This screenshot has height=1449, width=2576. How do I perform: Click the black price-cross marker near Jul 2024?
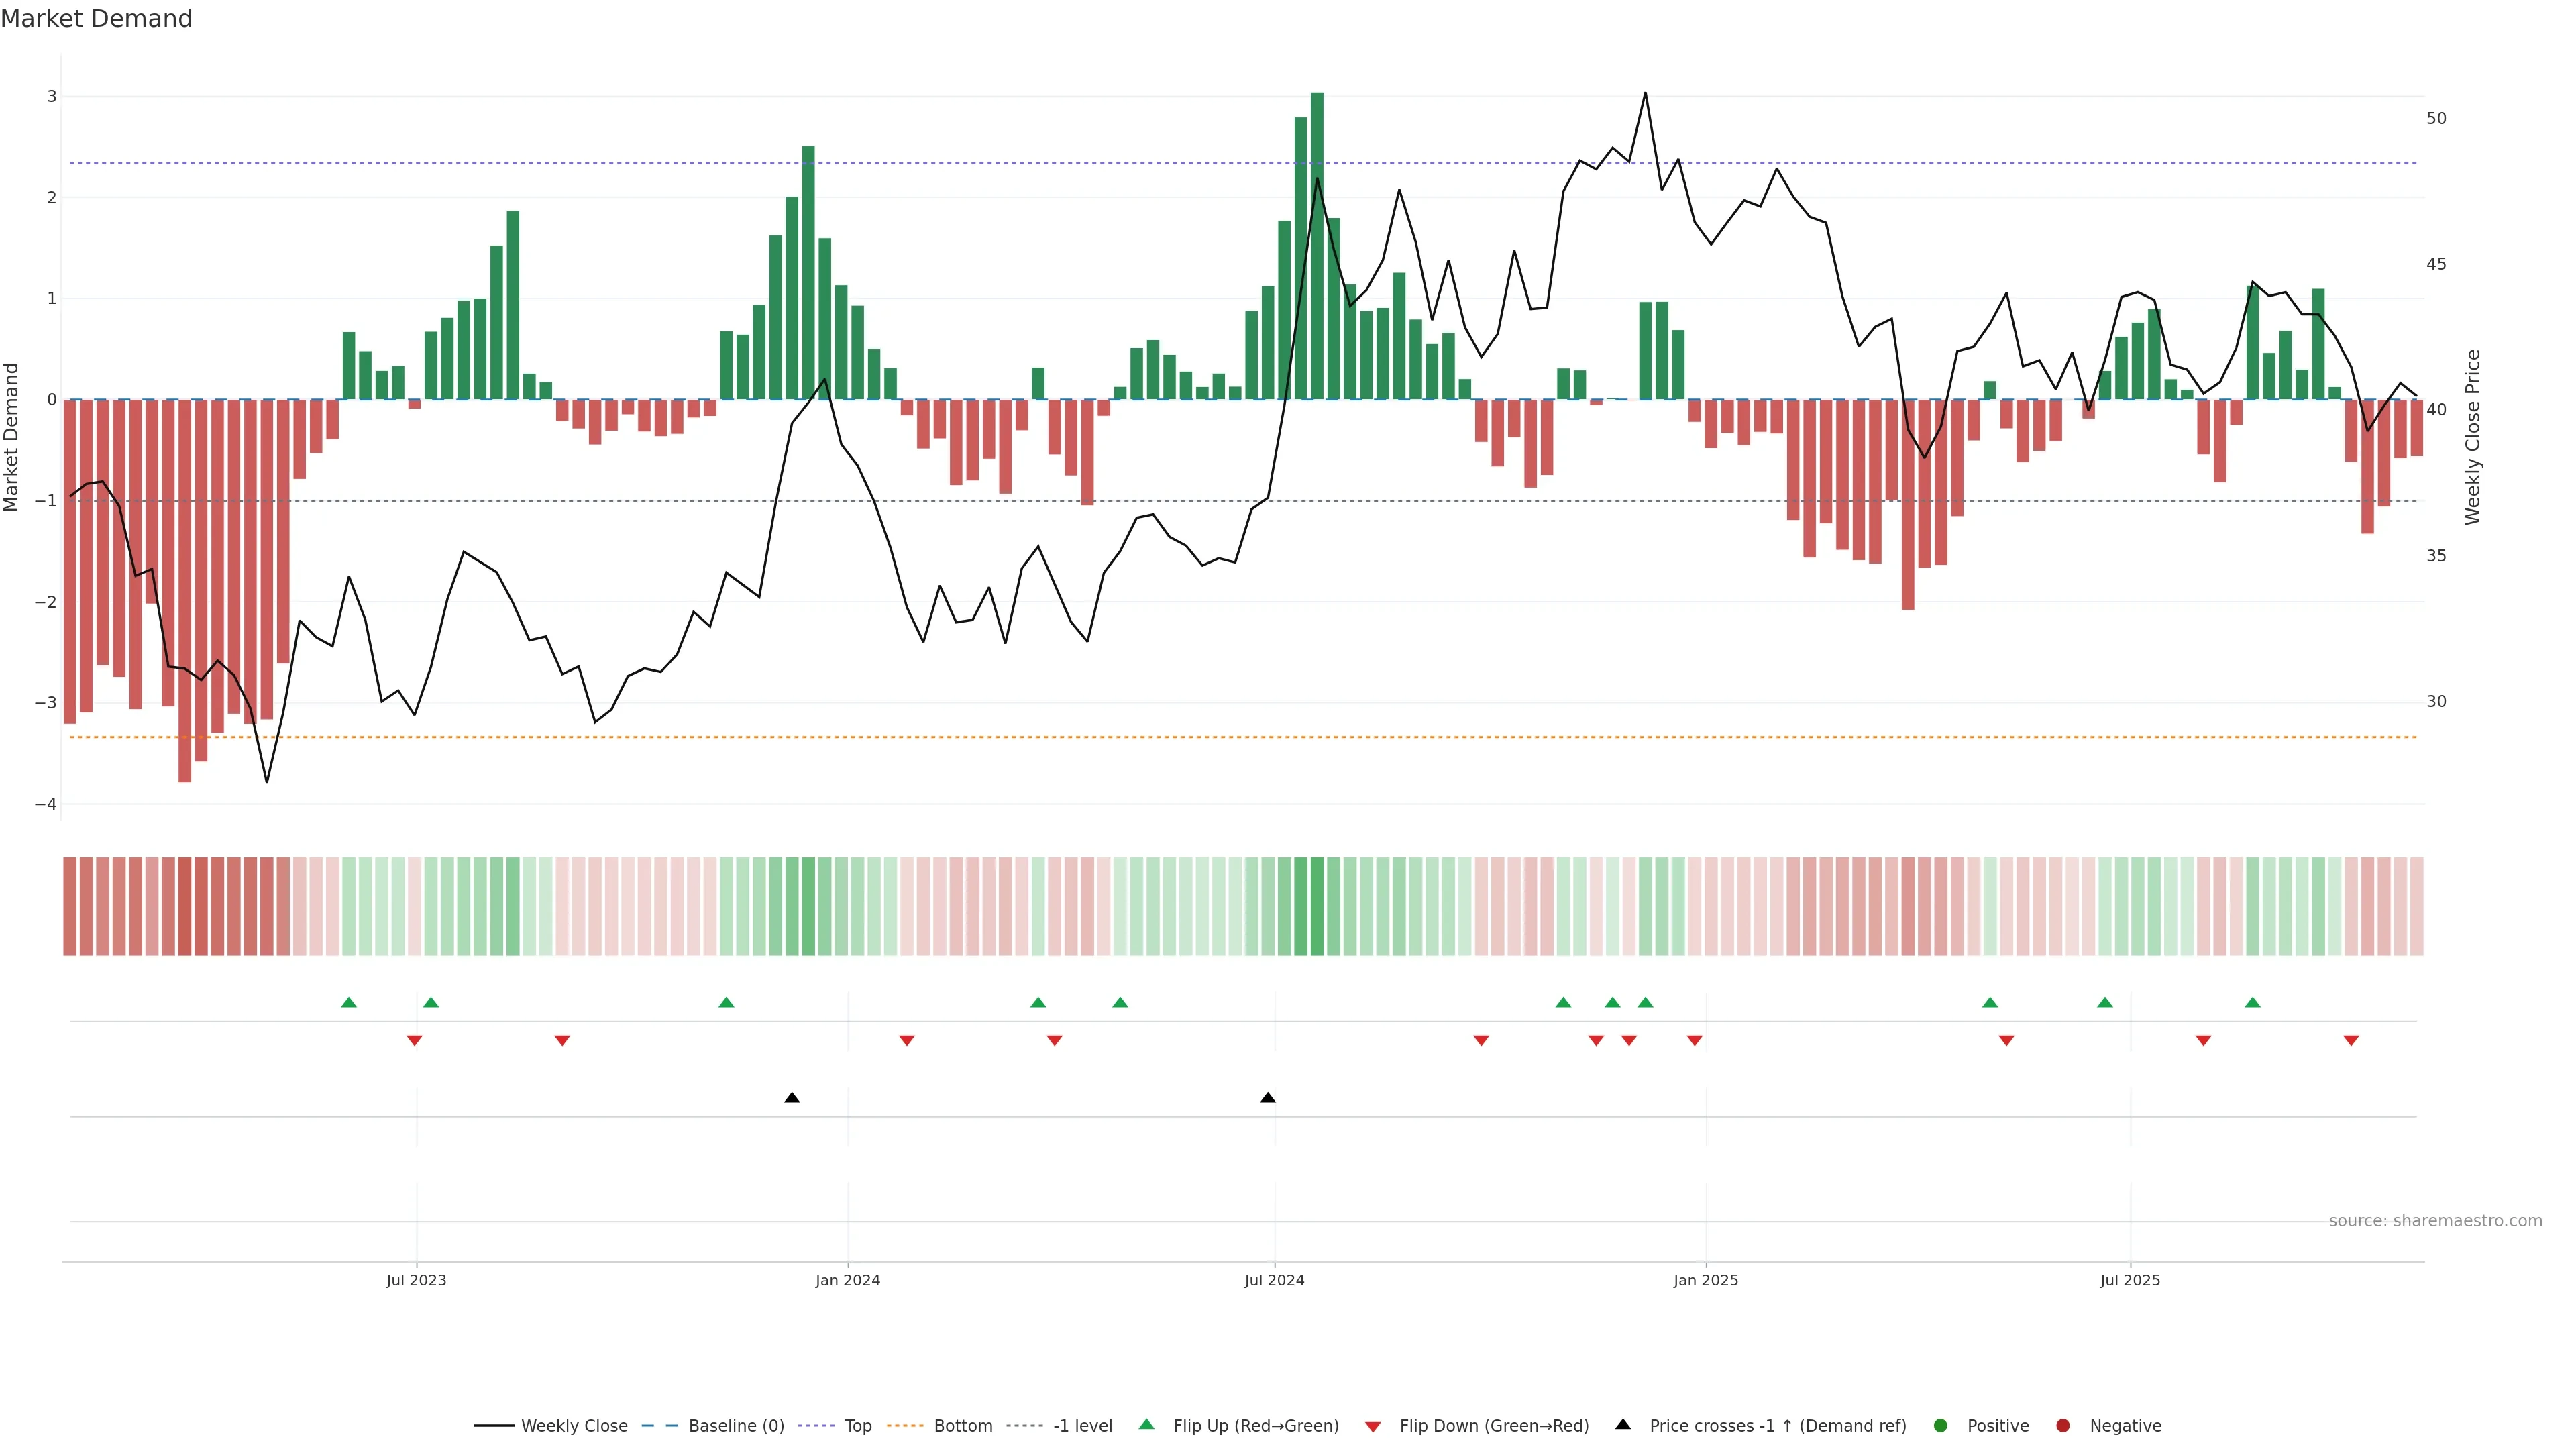click(1268, 1098)
